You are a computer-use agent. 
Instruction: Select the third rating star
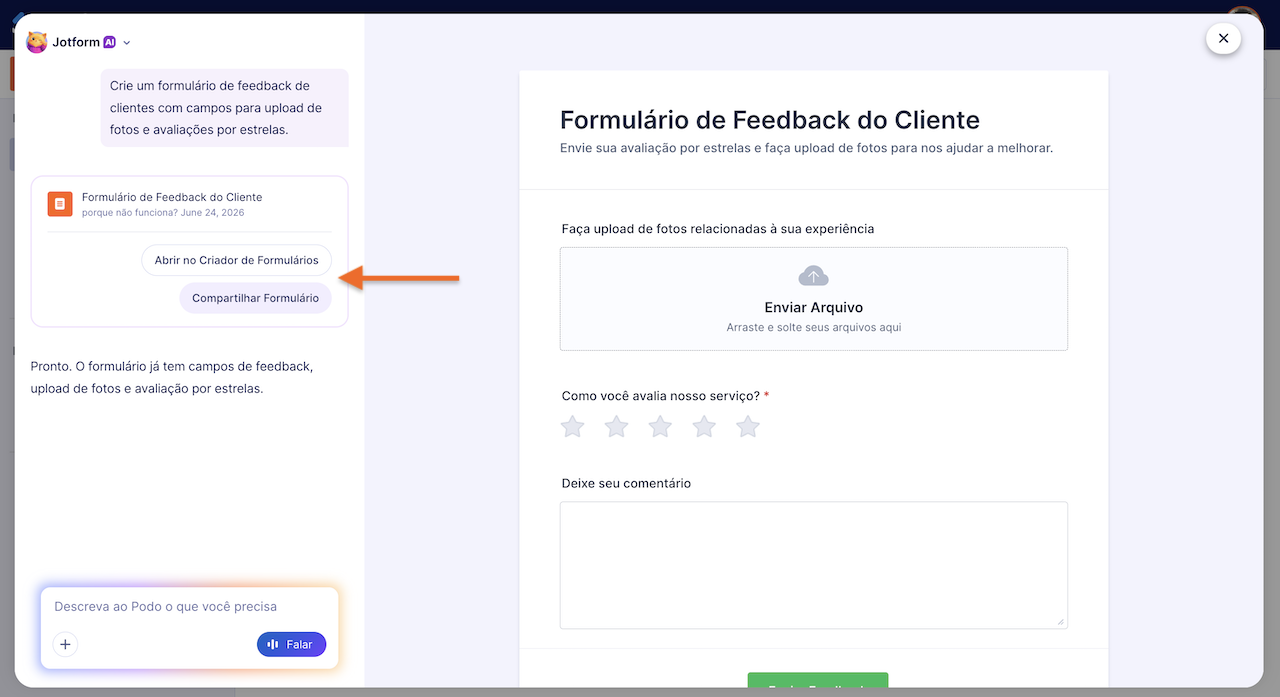point(660,427)
